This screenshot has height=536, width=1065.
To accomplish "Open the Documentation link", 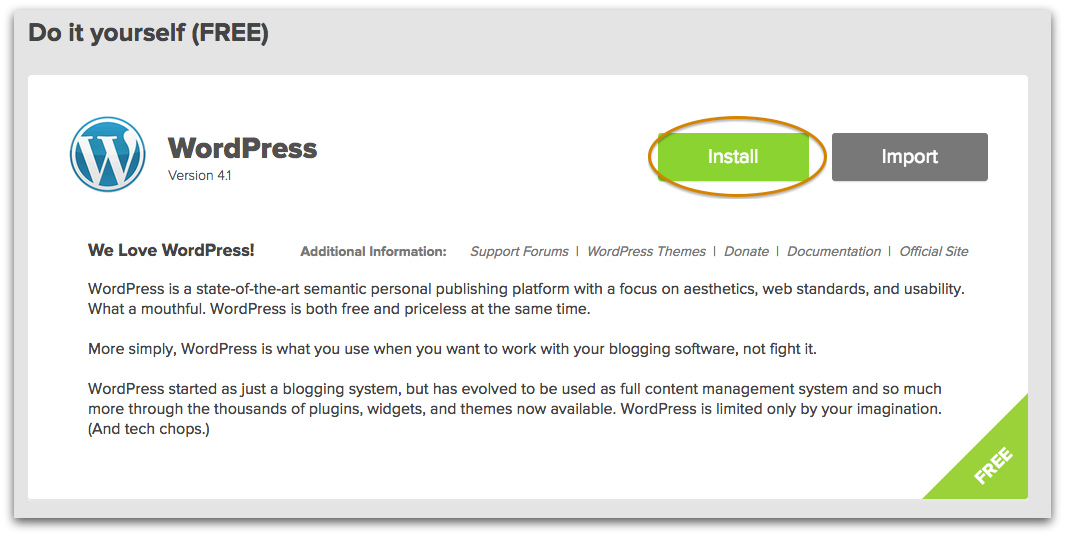I will point(833,251).
